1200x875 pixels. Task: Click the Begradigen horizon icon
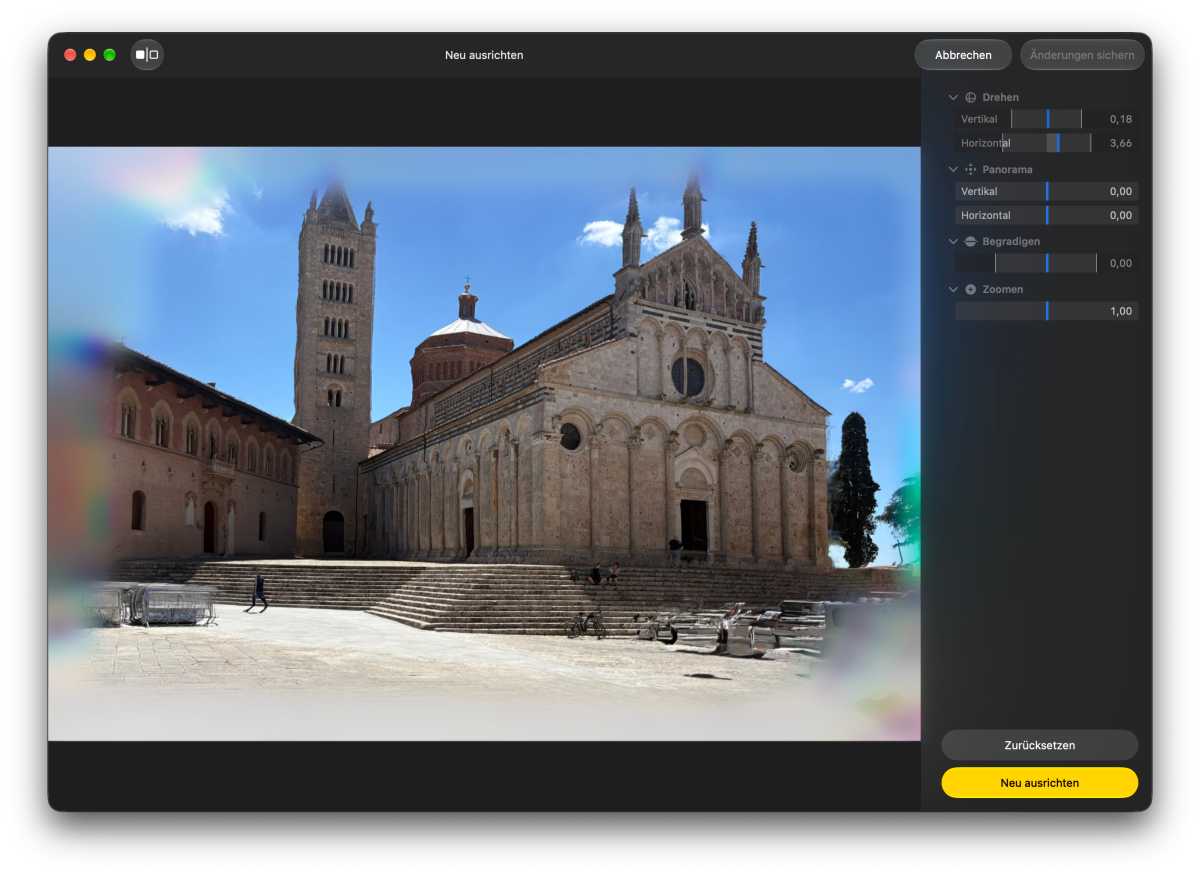(x=970, y=241)
